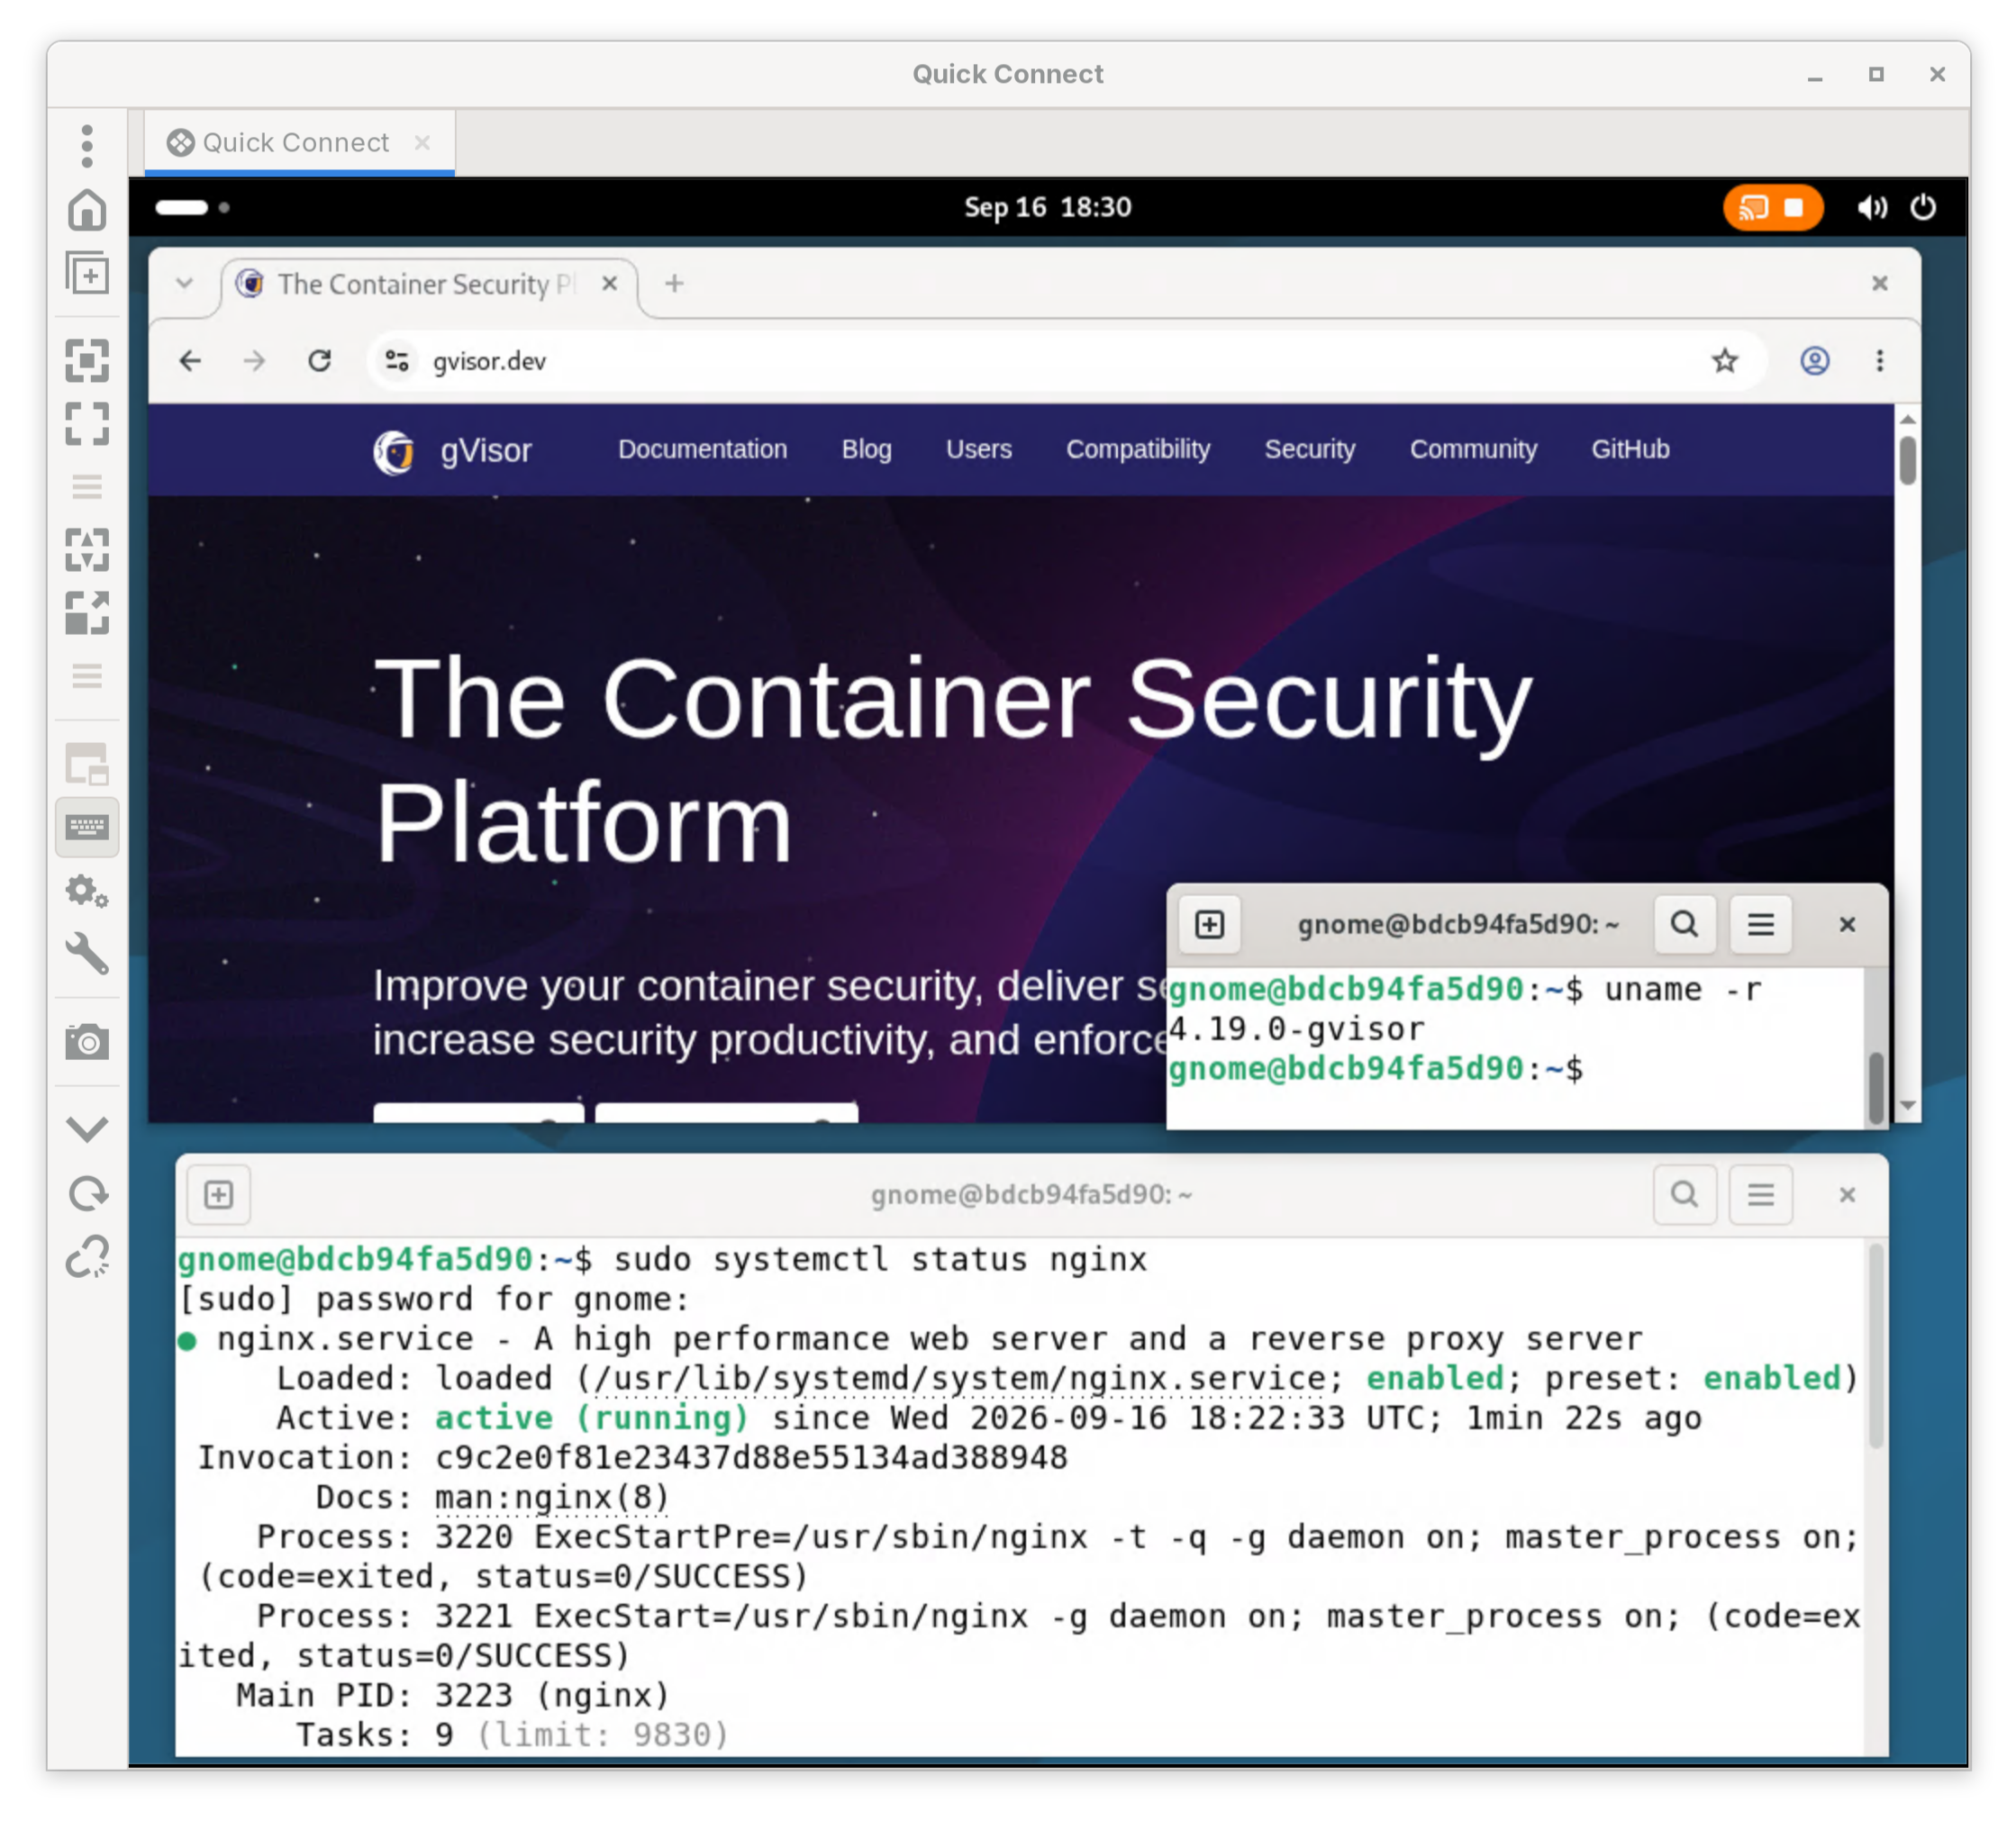This screenshot has height=1821, width=2016.
Task: Open a new browser tab with plus
Action: click(674, 284)
